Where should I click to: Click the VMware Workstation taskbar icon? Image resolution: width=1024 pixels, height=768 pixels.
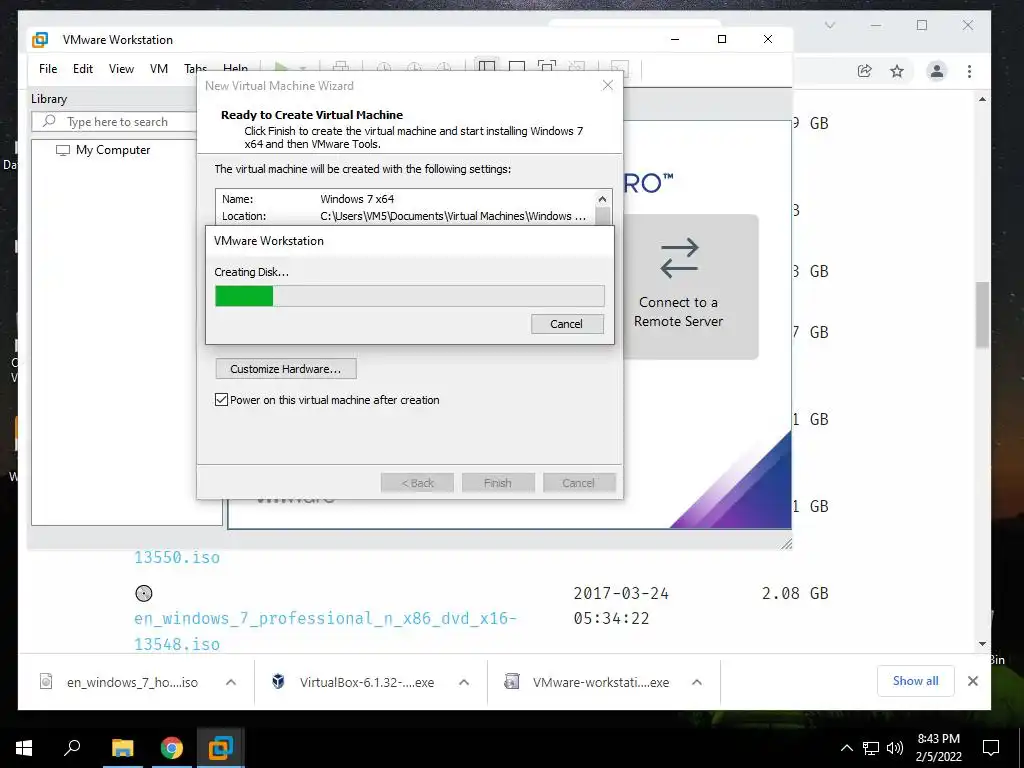click(x=221, y=748)
